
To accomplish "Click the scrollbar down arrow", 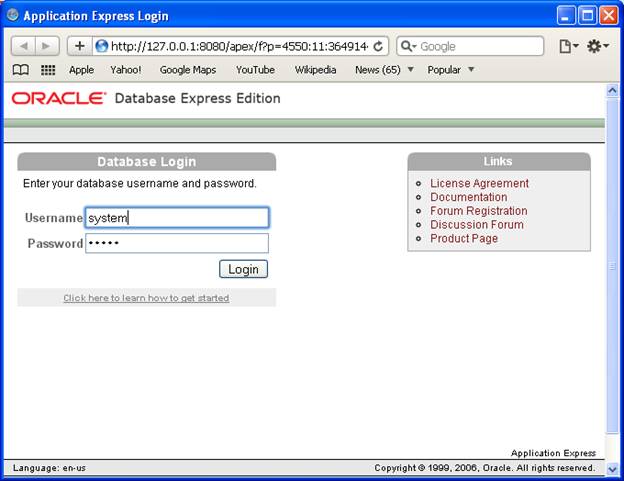I will click(x=612, y=469).
